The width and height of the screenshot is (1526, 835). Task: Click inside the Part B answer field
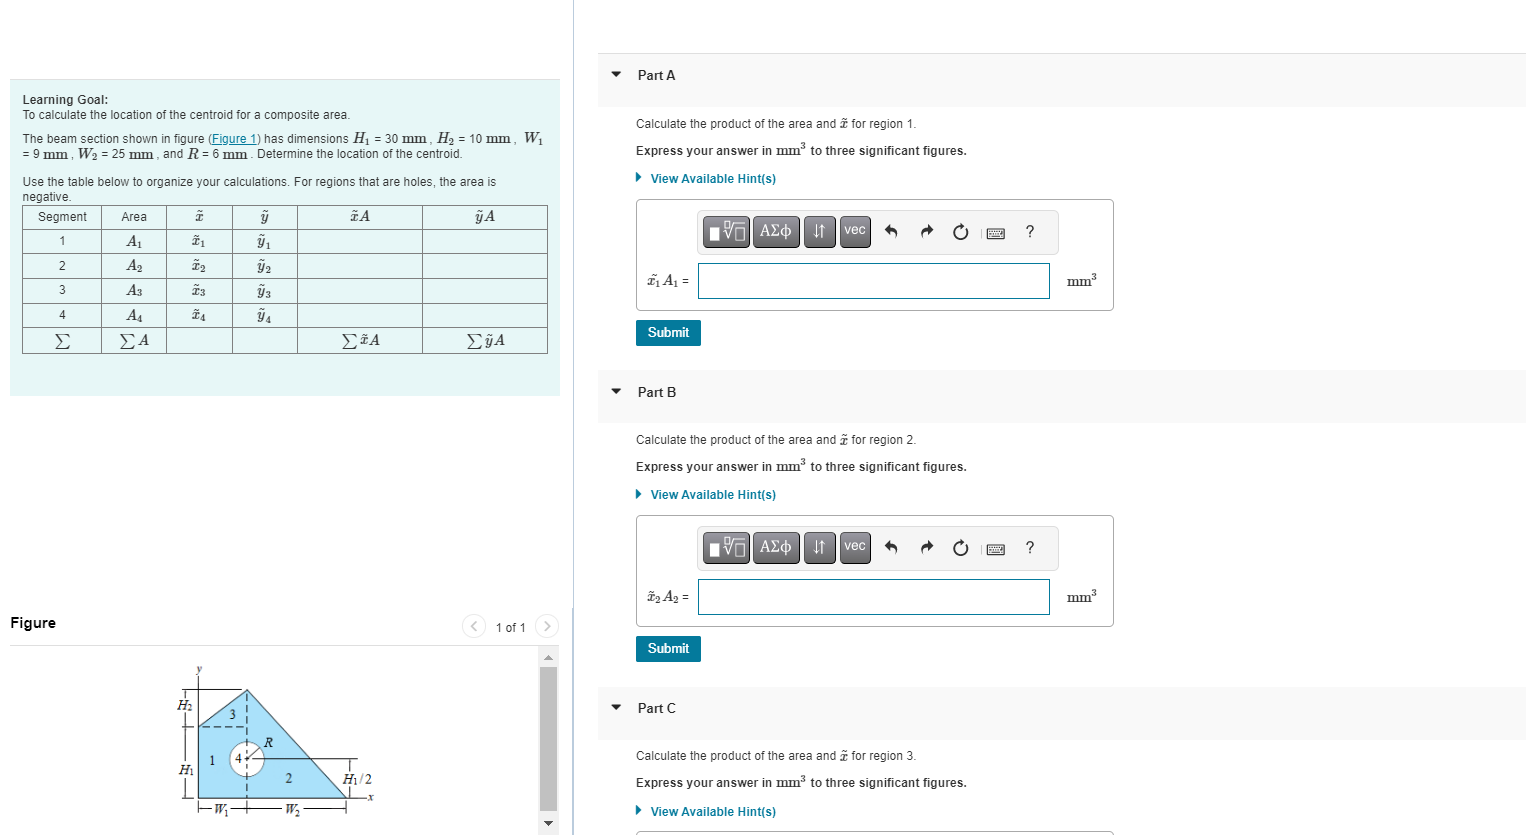pos(873,596)
